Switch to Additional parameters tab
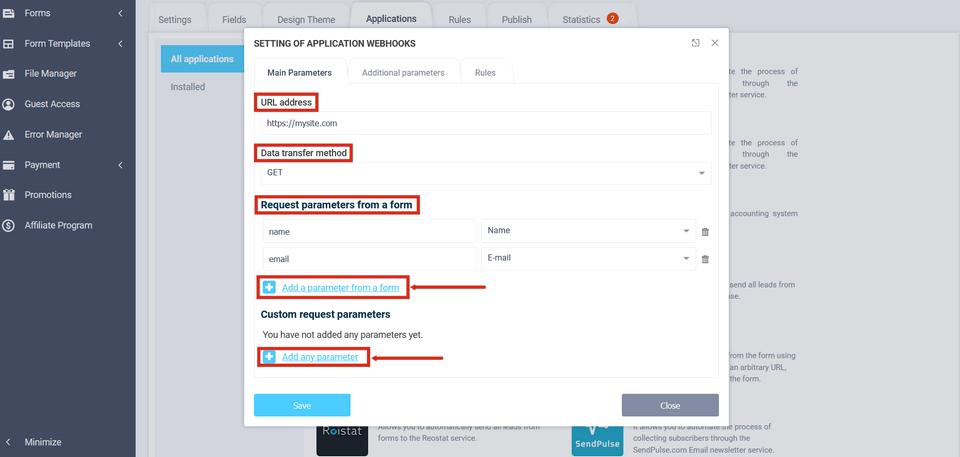Image resolution: width=960 pixels, height=457 pixels. tap(402, 73)
